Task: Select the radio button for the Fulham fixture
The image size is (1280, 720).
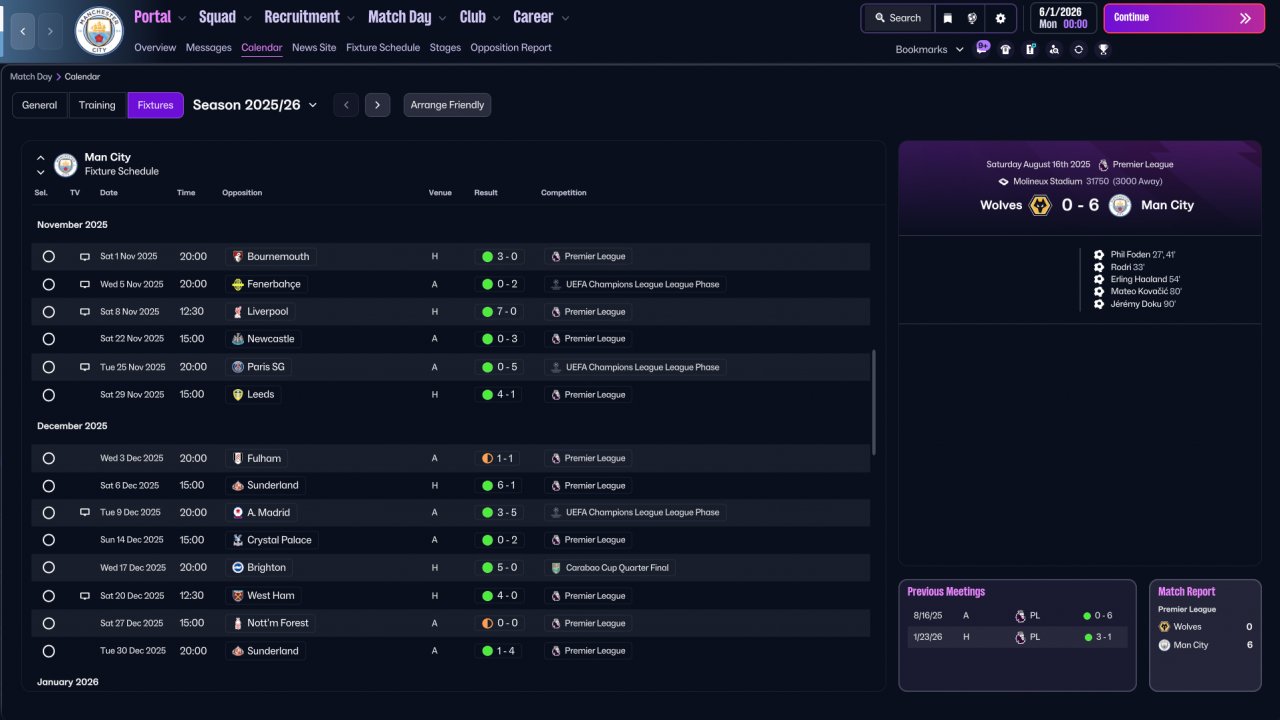Action: [48, 458]
